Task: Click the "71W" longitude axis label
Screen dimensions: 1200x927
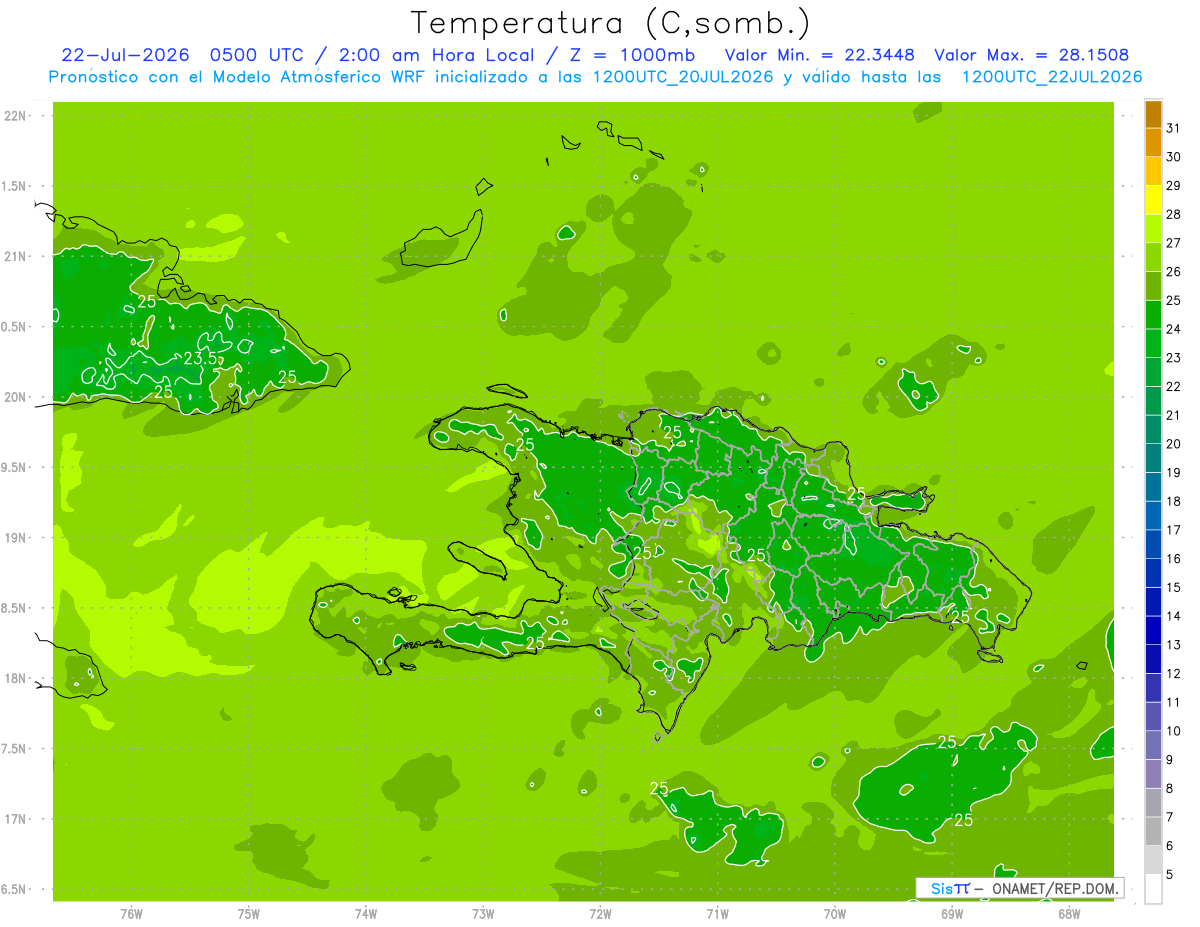Action: coord(717,913)
